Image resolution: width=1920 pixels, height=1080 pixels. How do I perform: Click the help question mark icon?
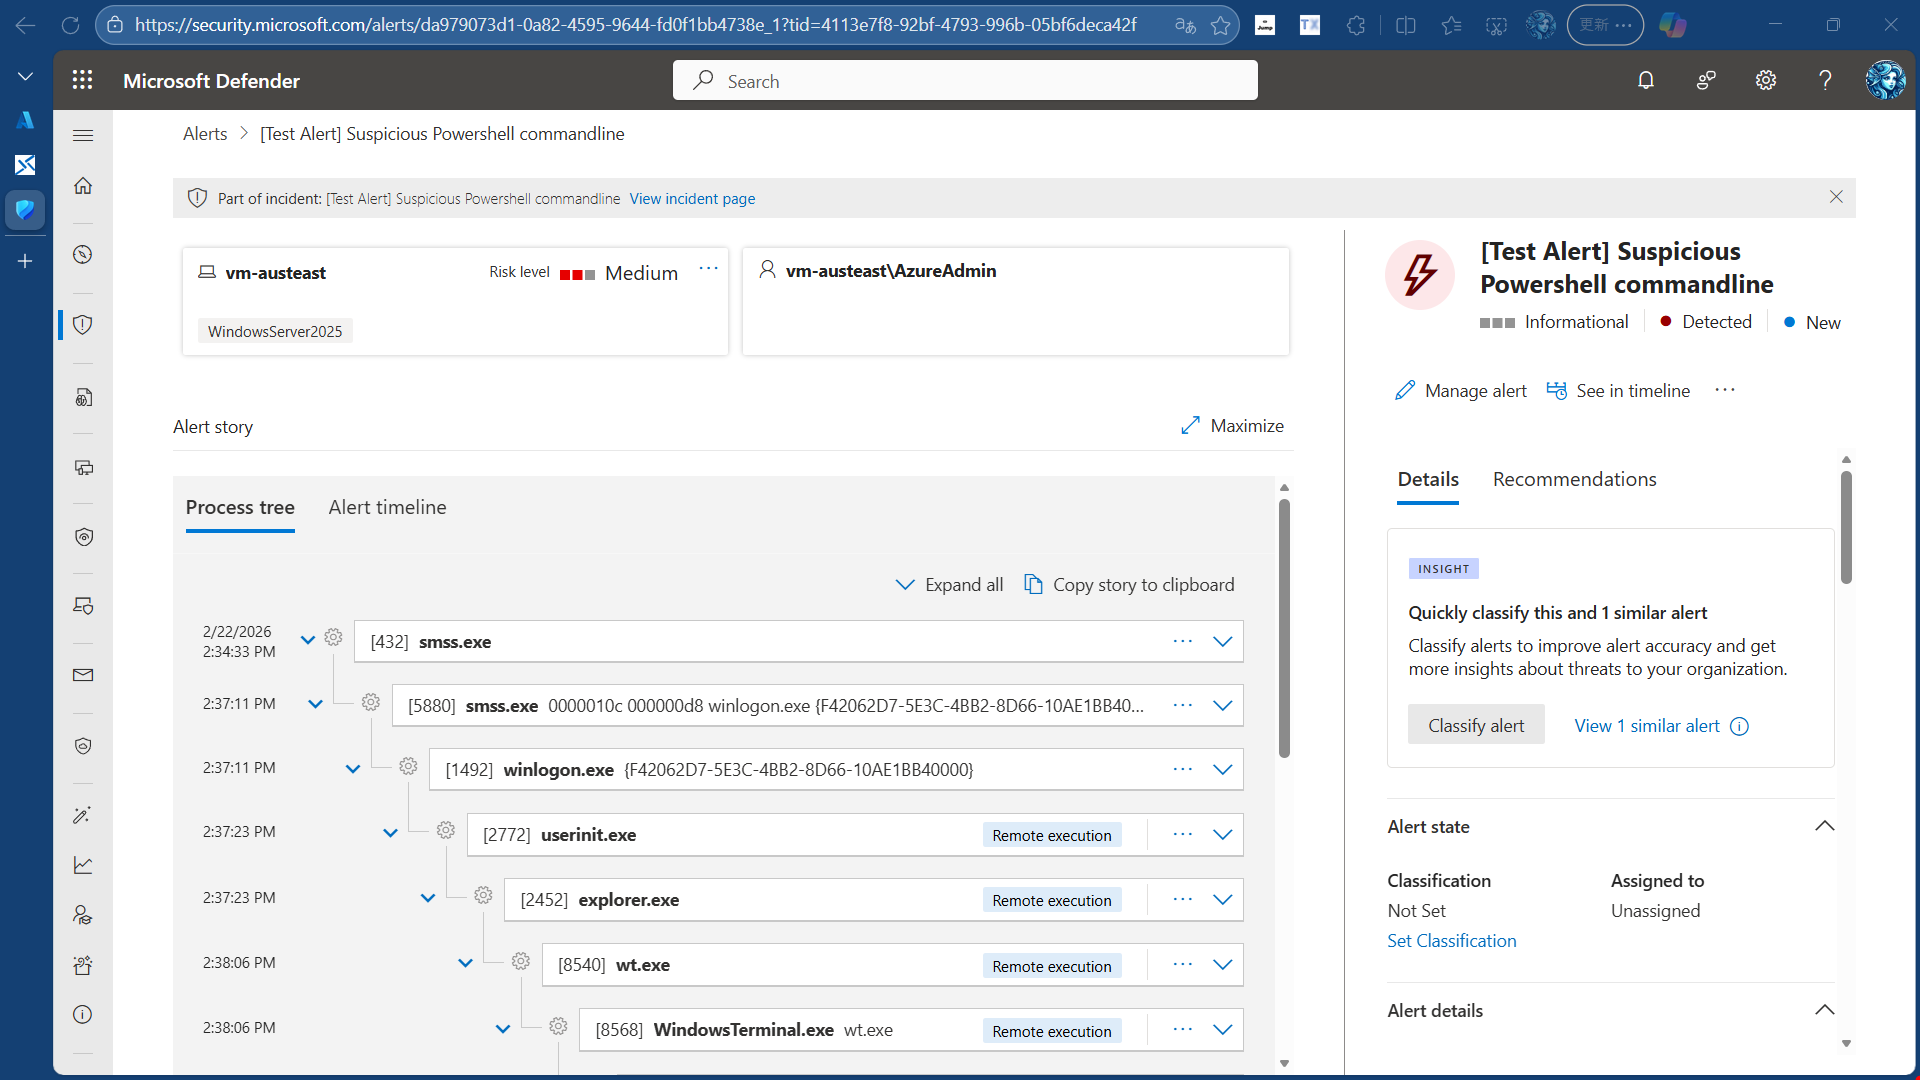click(1825, 80)
